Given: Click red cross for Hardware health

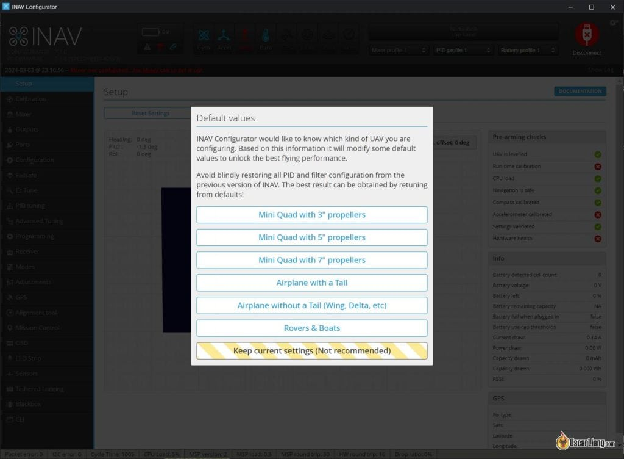Looking at the screenshot, I should (x=598, y=239).
